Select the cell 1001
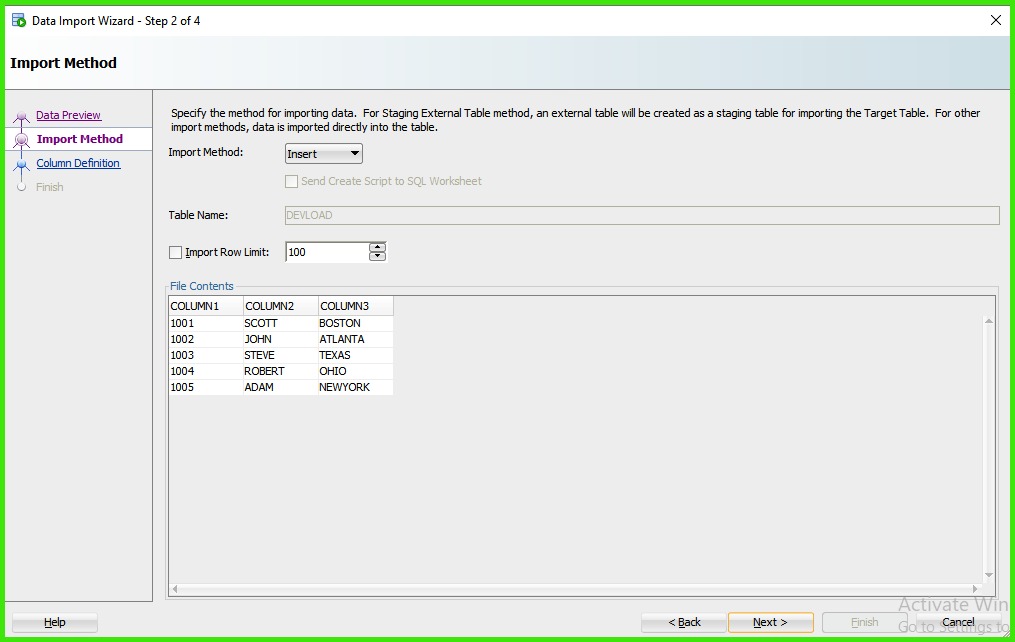 206,323
